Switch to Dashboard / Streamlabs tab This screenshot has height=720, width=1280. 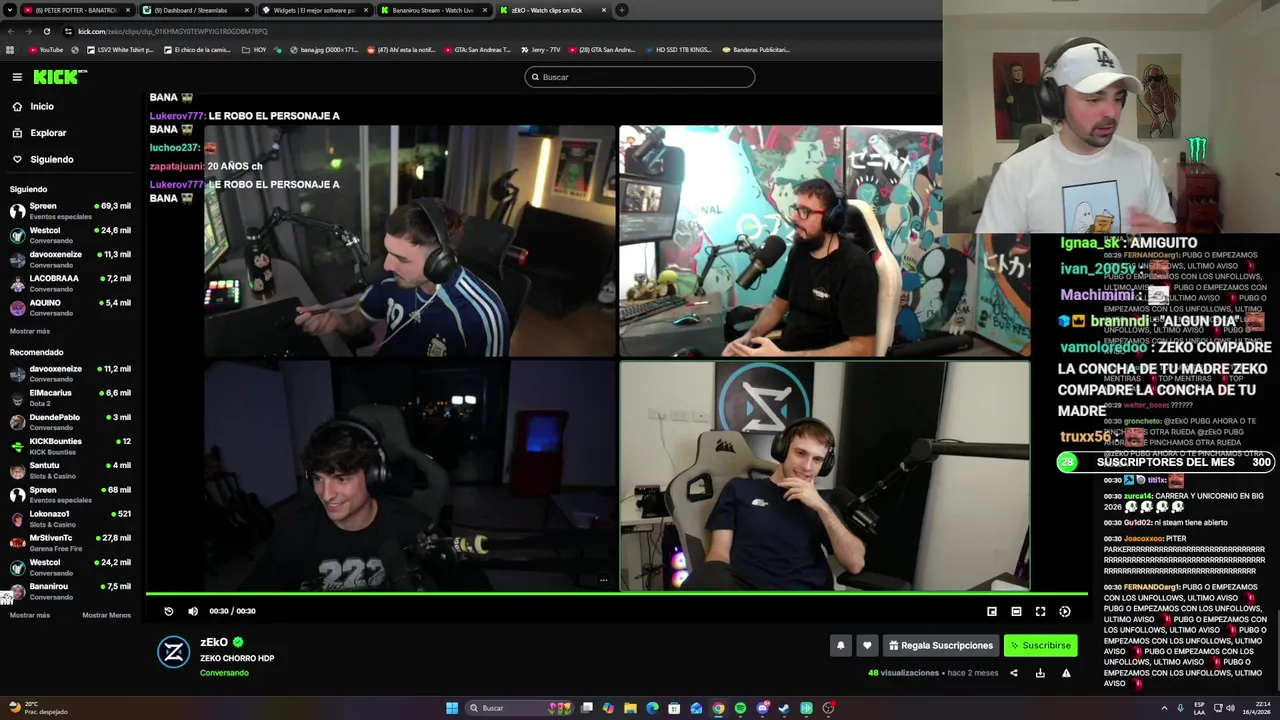pos(197,10)
